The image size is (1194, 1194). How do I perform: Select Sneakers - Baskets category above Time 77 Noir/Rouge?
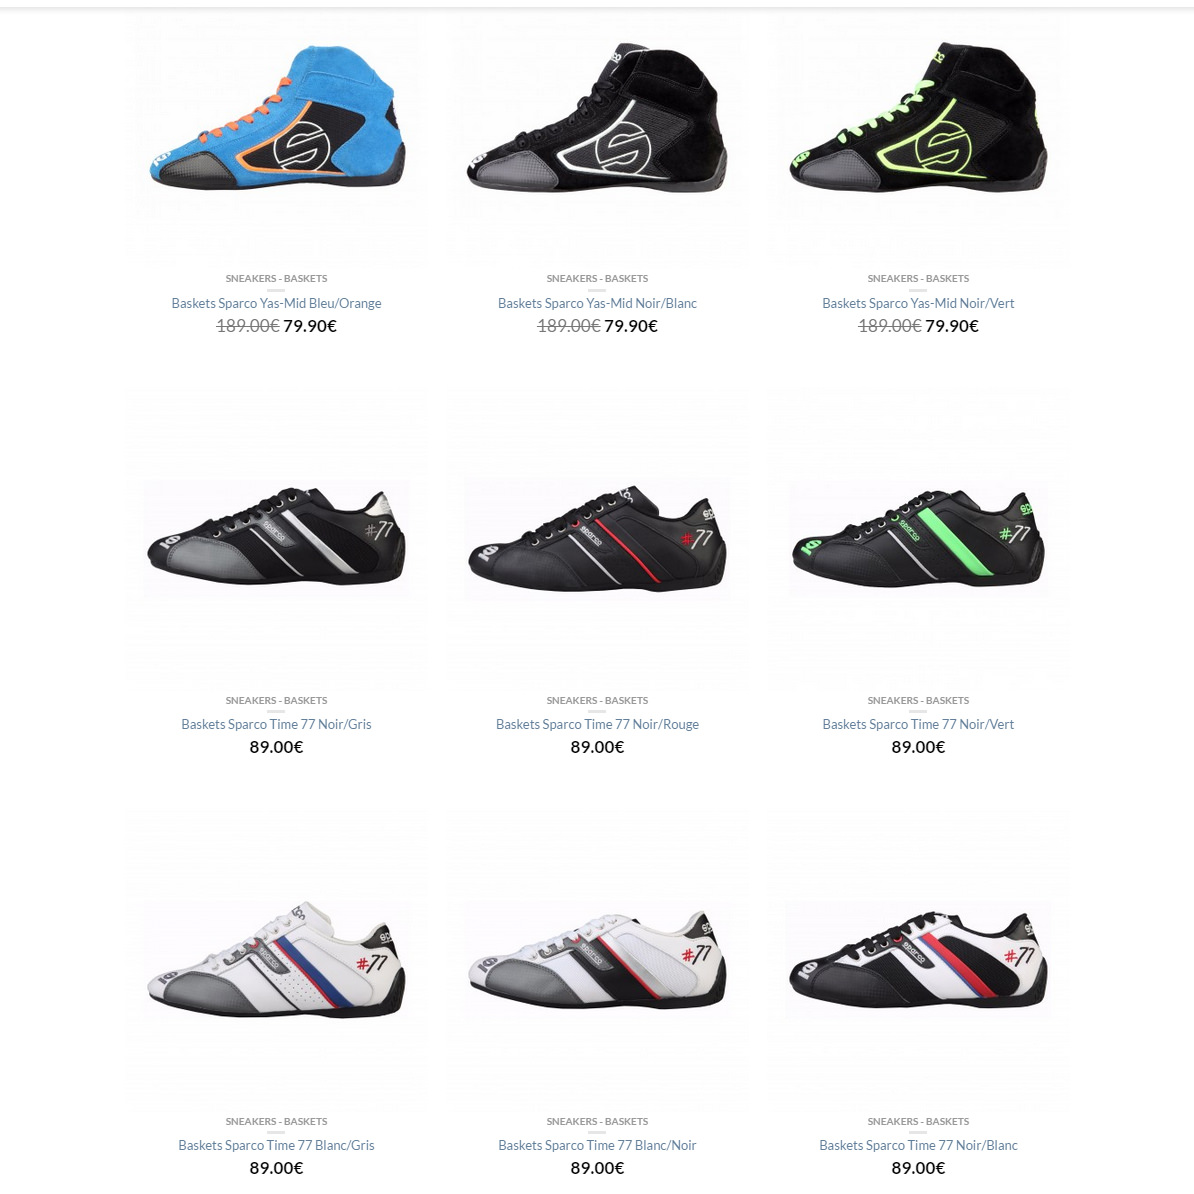click(x=597, y=701)
